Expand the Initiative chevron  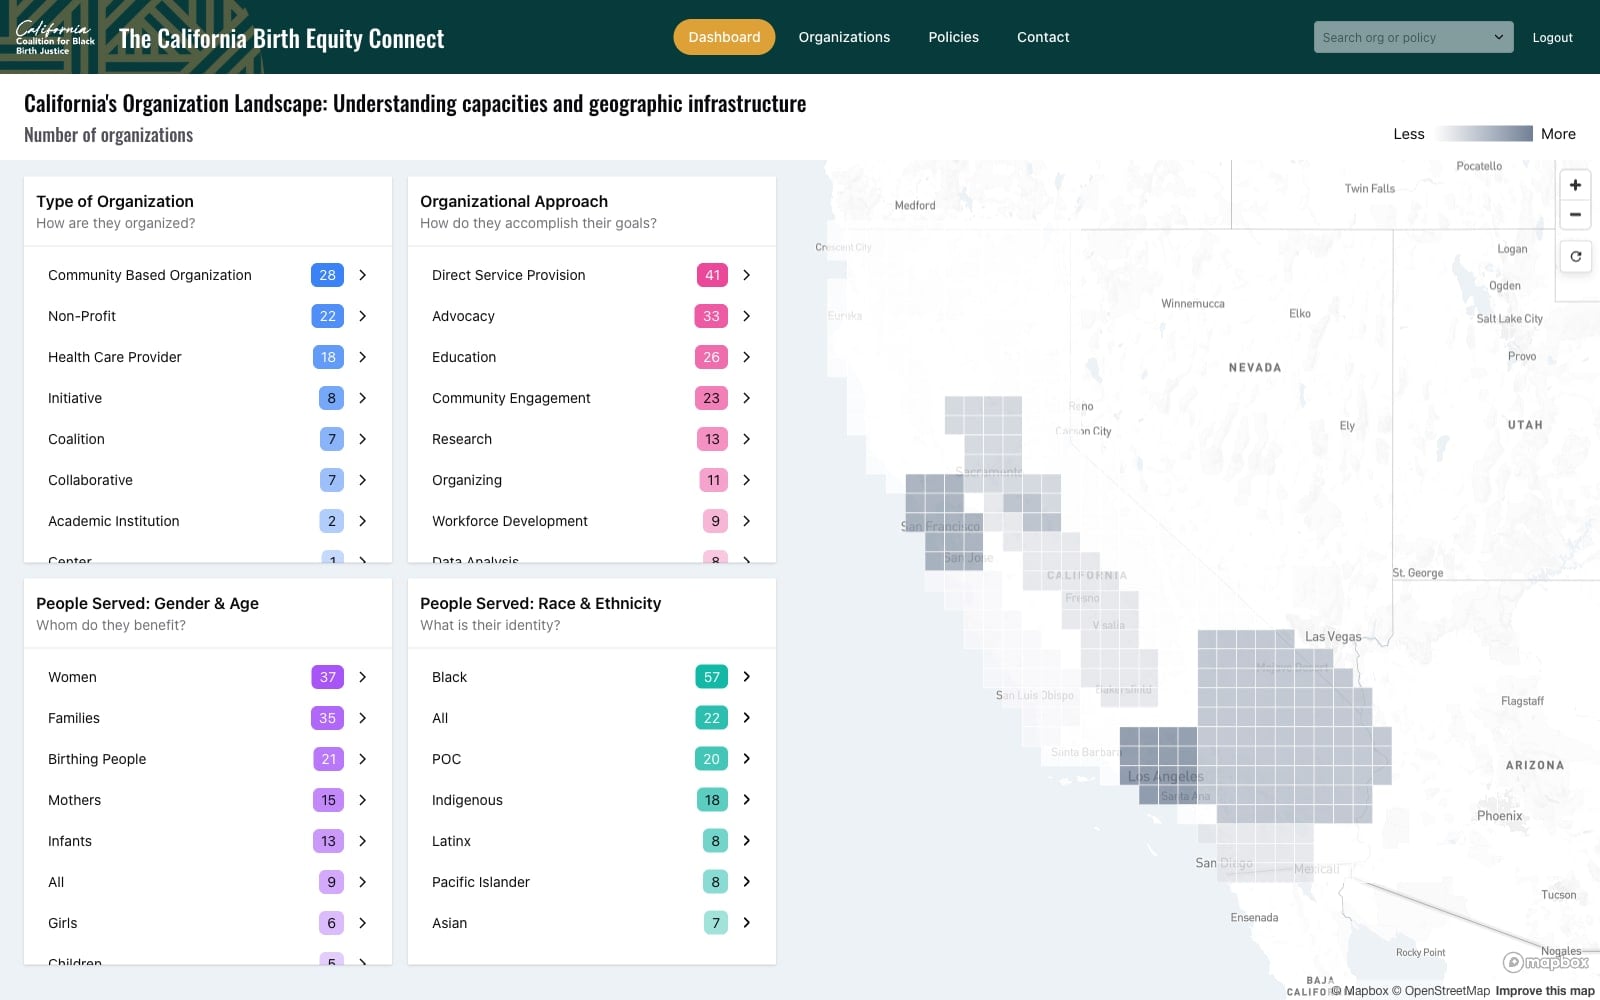[x=363, y=398]
